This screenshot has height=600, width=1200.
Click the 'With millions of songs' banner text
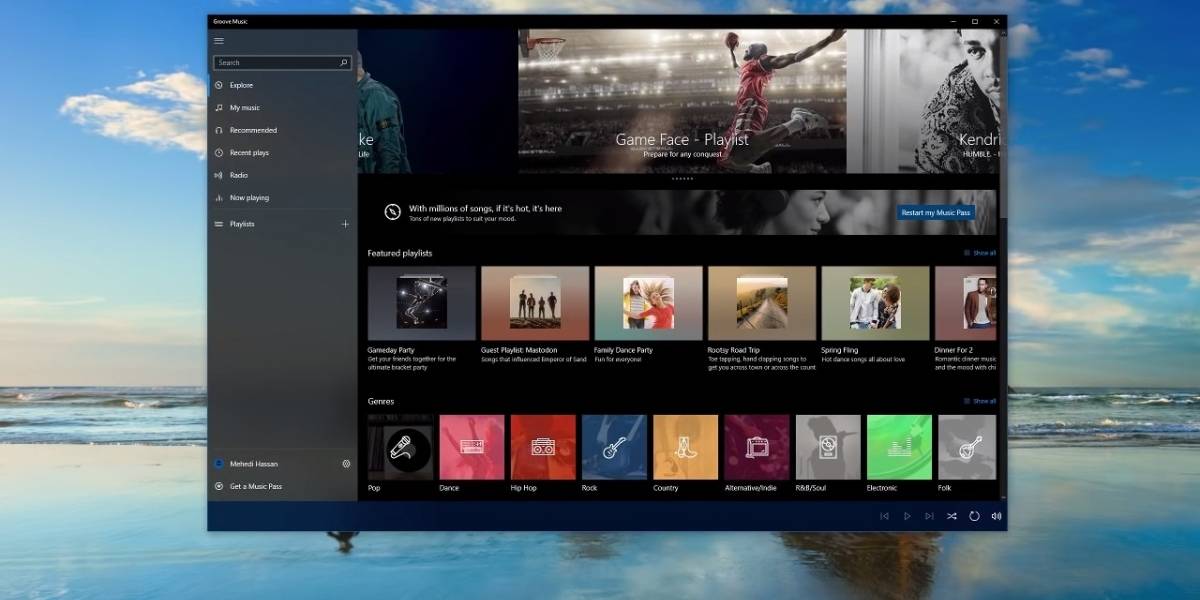[x=485, y=208]
